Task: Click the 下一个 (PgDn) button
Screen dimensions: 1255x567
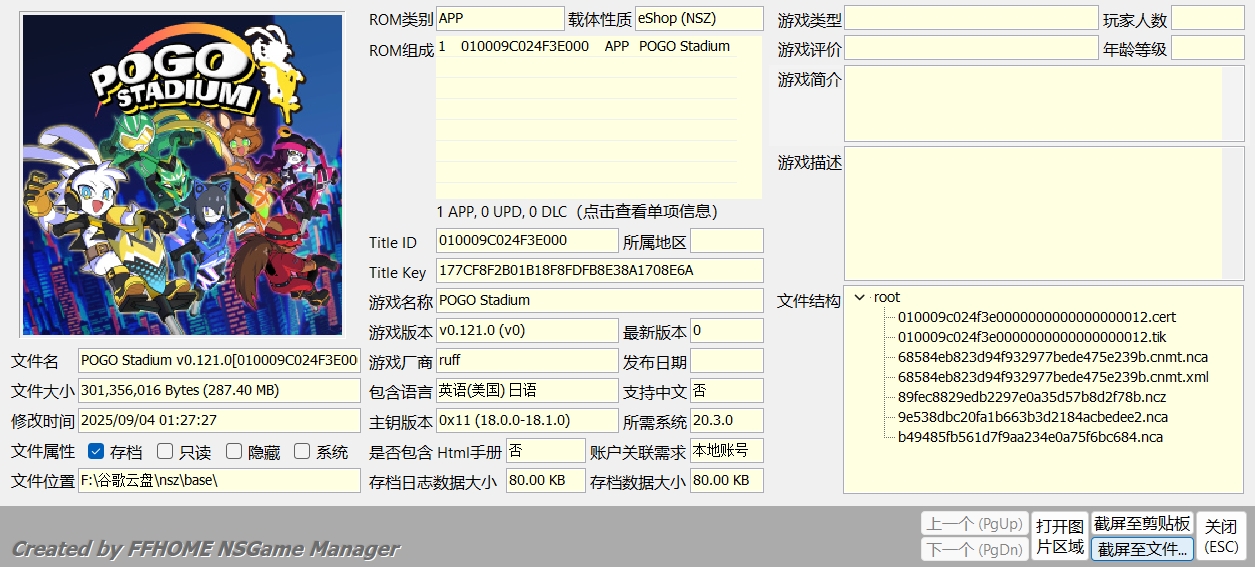Action: 973,549
